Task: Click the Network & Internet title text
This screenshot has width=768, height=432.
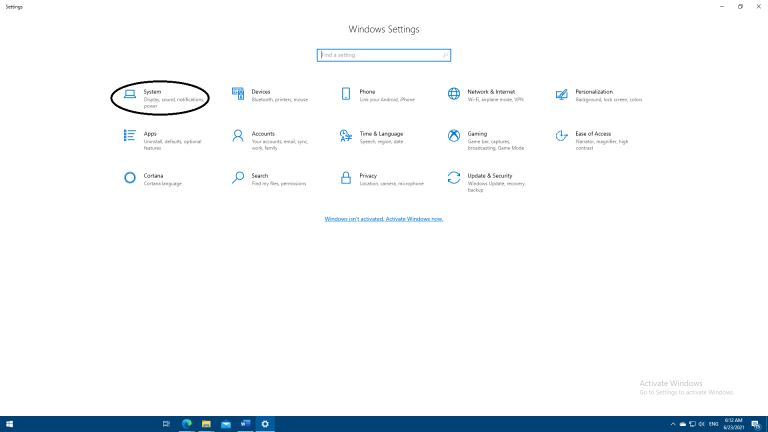Action: coord(491,92)
